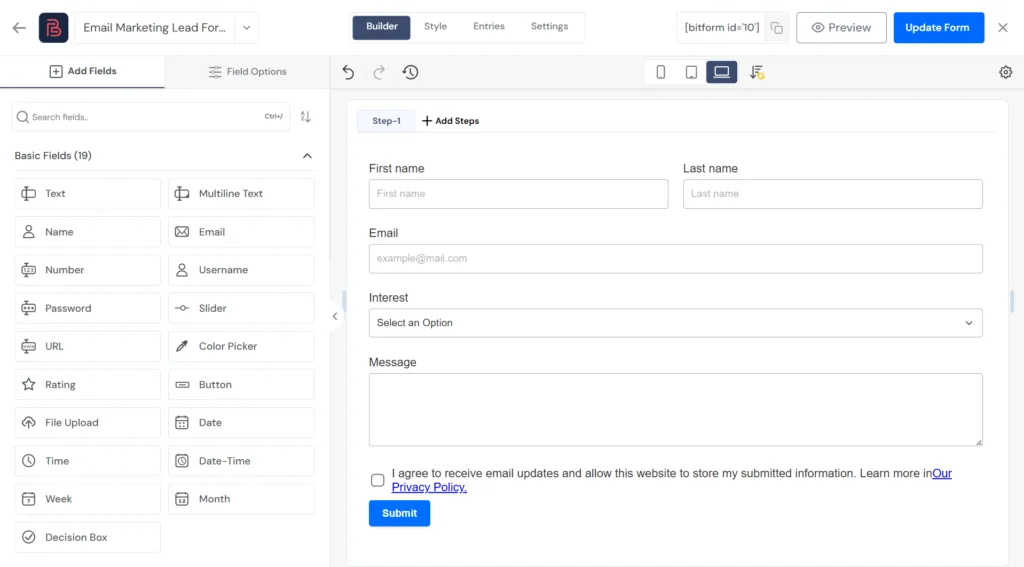Click the Update Form button
Screen dimensions: 1024x567
click(x=938, y=27)
